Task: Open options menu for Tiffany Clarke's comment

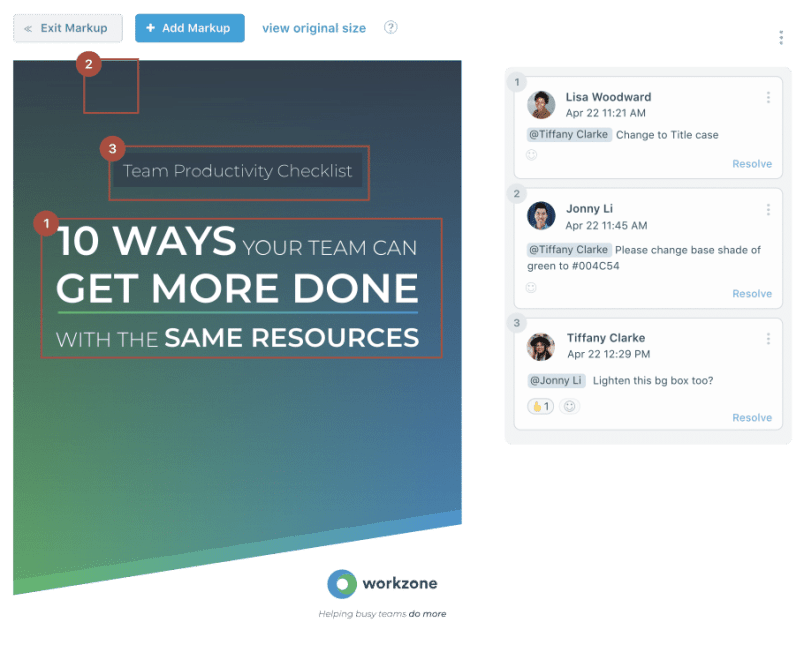Action: coord(768,339)
